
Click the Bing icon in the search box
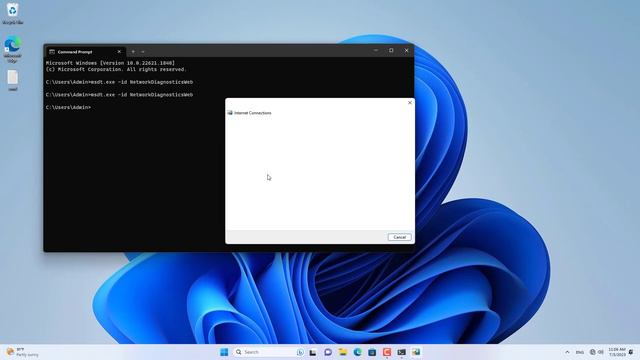click(300, 352)
